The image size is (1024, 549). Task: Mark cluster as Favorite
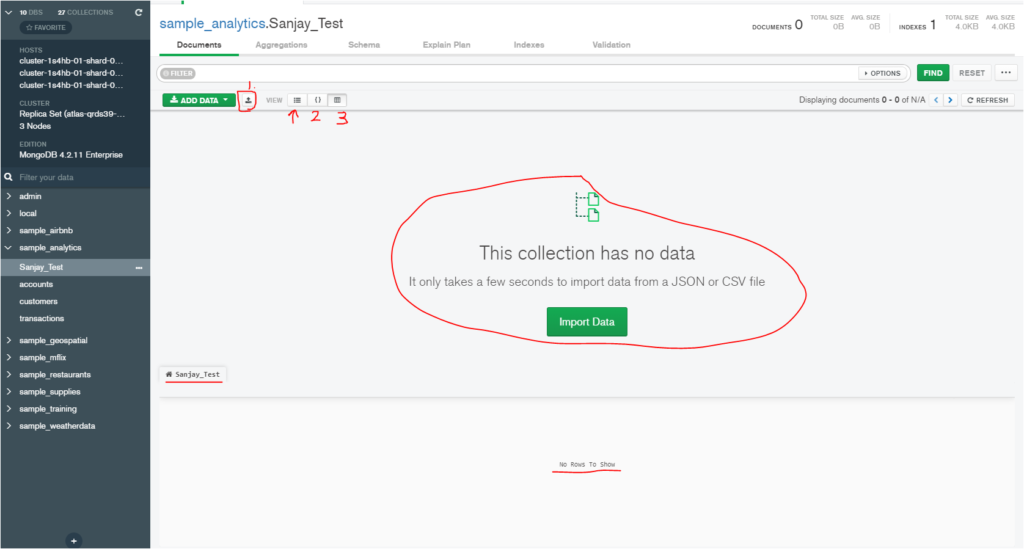[46, 27]
